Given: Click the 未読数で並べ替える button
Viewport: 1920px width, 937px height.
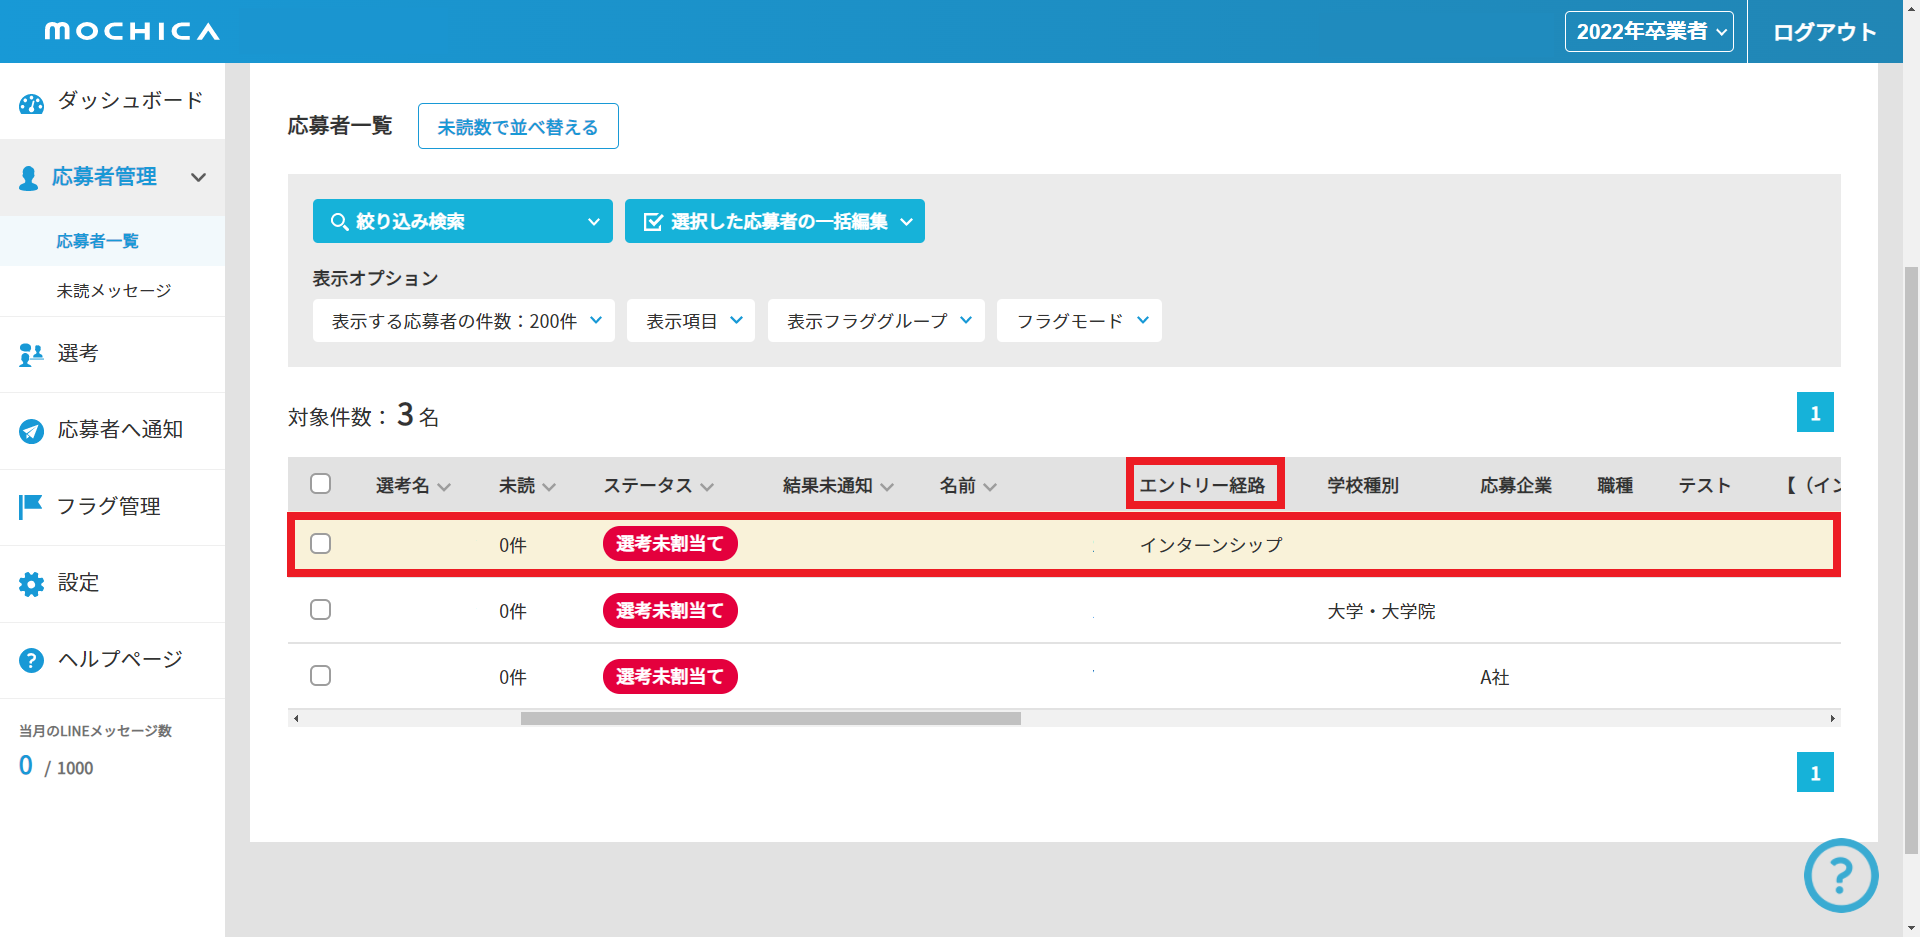Looking at the screenshot, I should [x=518, y=127].
